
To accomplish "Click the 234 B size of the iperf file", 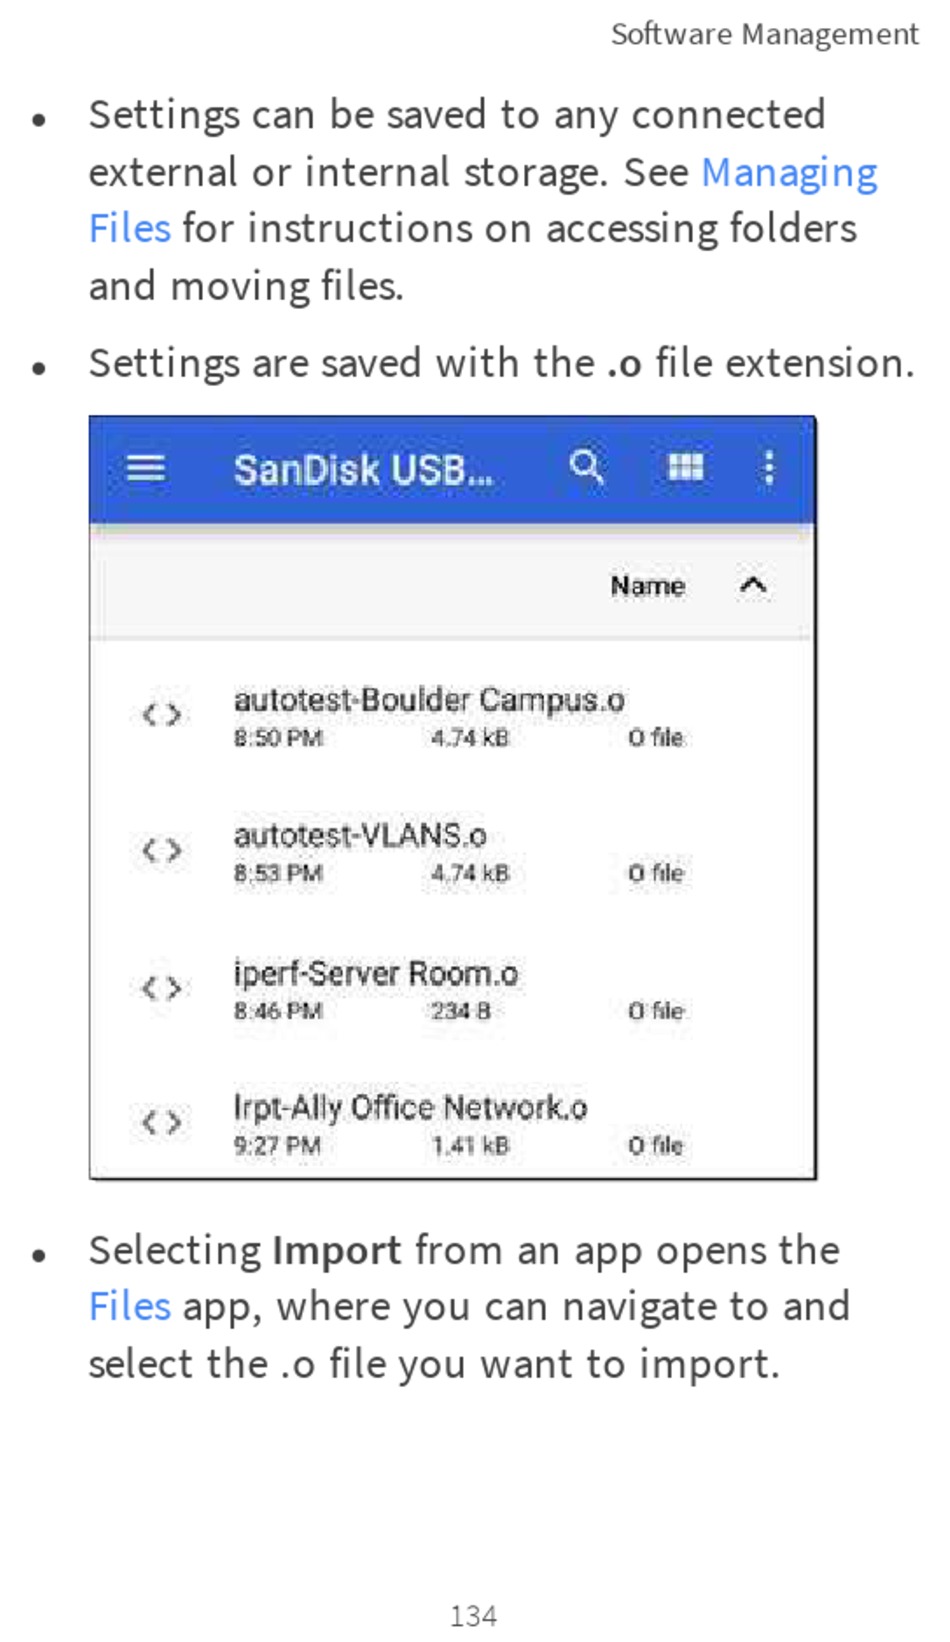I will click(461, 1011).
